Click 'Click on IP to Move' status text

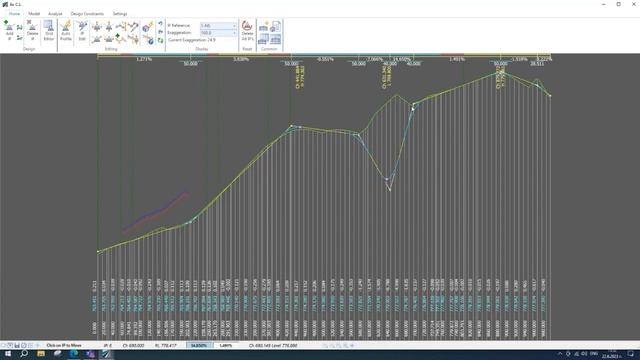click(x=64, y=345)
